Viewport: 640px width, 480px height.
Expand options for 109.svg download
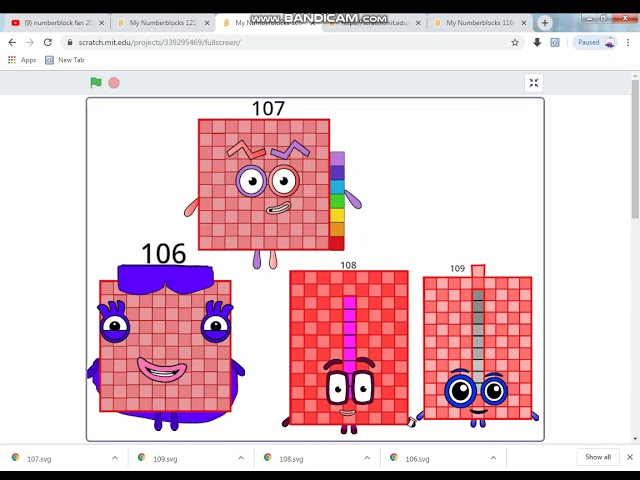coord(241,458)
